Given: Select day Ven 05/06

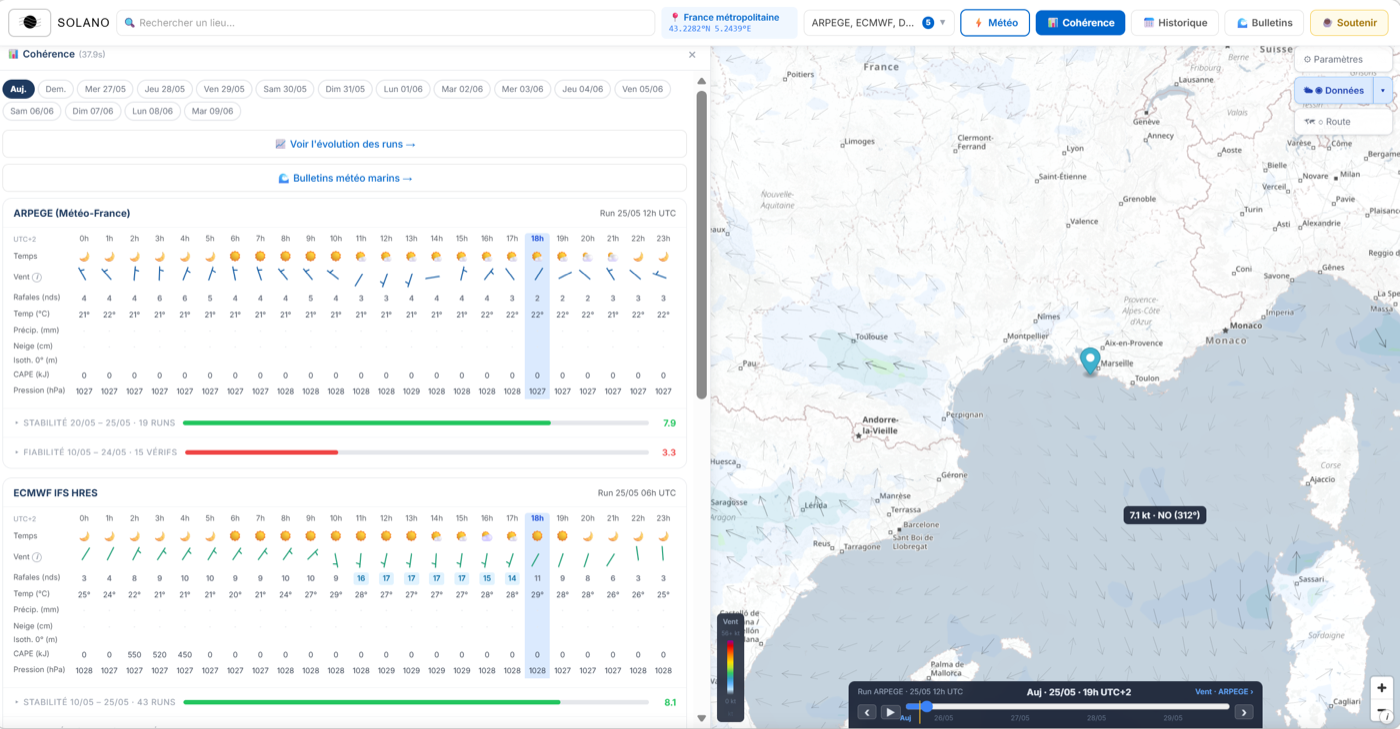Looking at the screenshot, I should click(642, 89).
